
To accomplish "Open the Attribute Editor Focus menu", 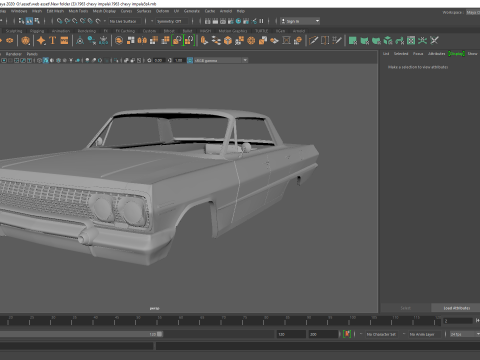I will coord(418,54).
